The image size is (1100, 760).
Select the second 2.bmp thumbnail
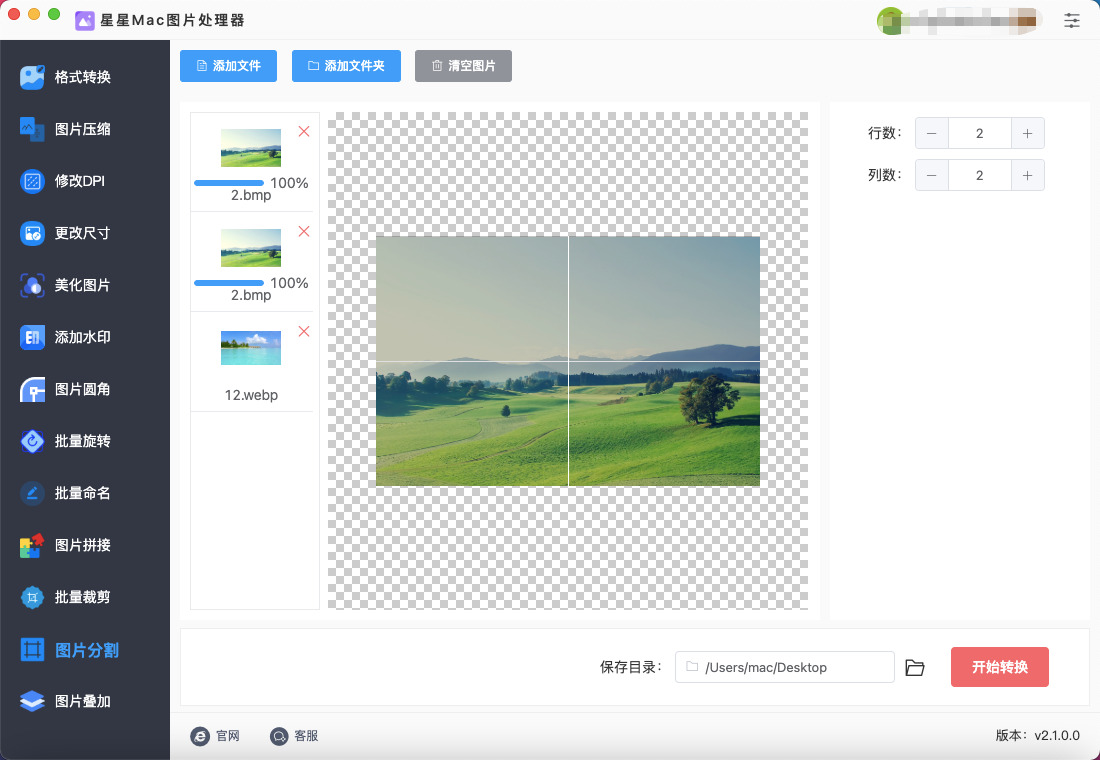coord(251,248)
